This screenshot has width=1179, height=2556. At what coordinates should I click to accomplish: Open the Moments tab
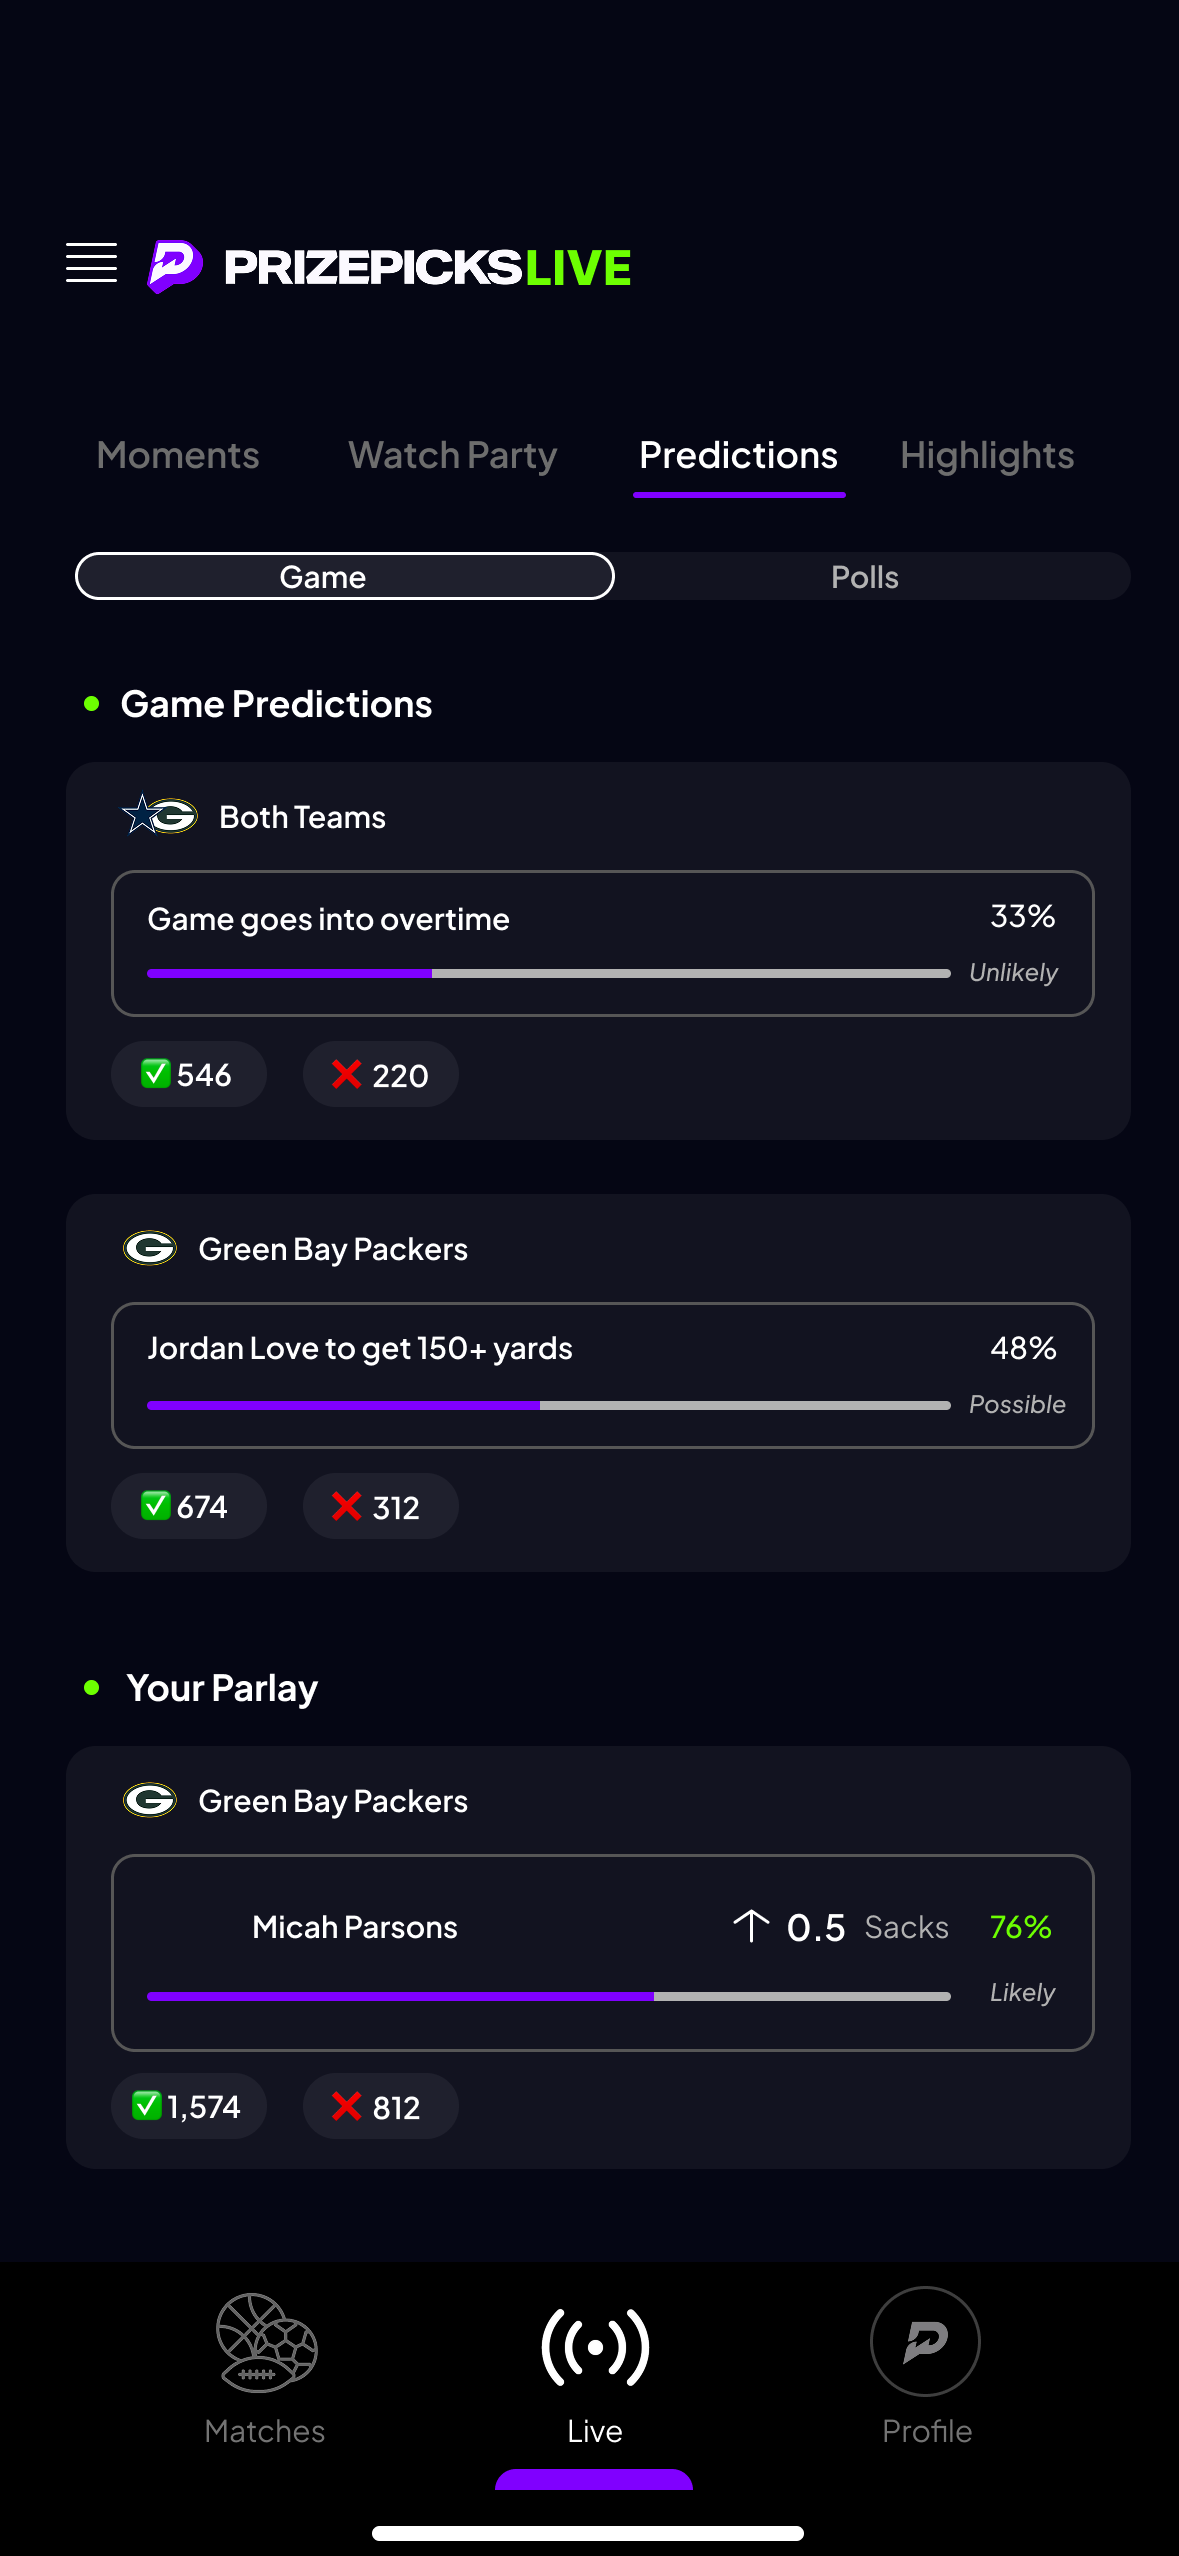tap(178, 456)
